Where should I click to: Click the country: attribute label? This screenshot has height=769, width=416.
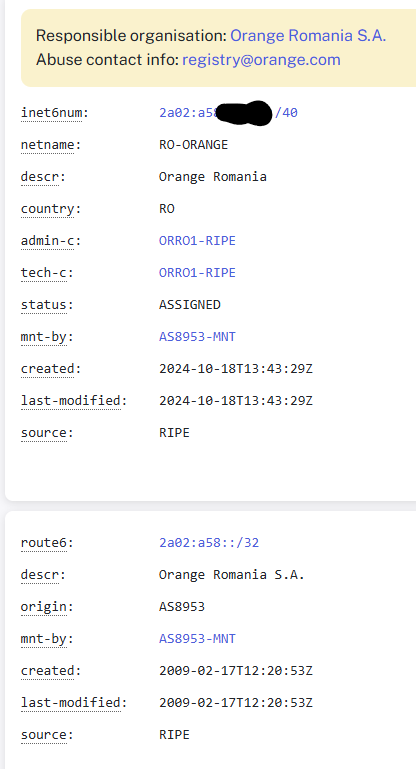pyautogui.click(x=51, y=209)
